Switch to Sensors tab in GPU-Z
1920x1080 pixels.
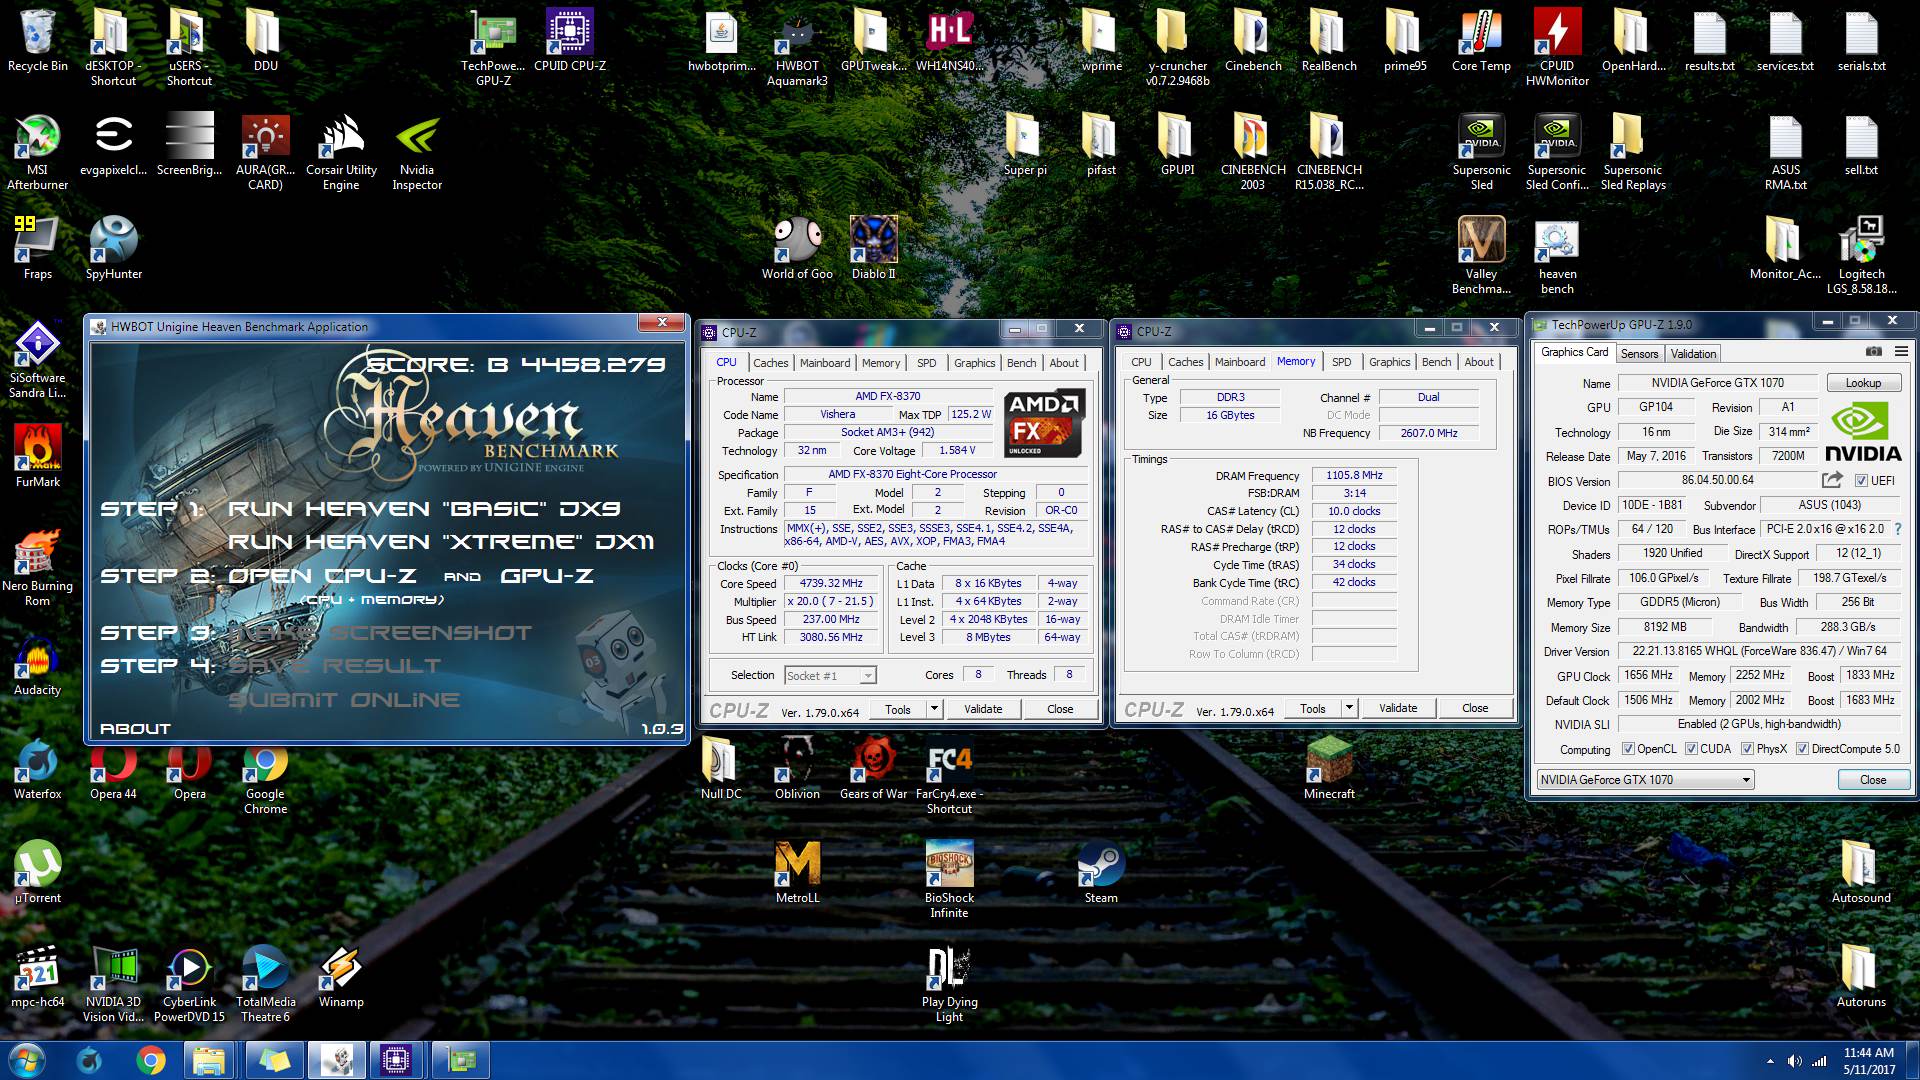point(1639,354)
